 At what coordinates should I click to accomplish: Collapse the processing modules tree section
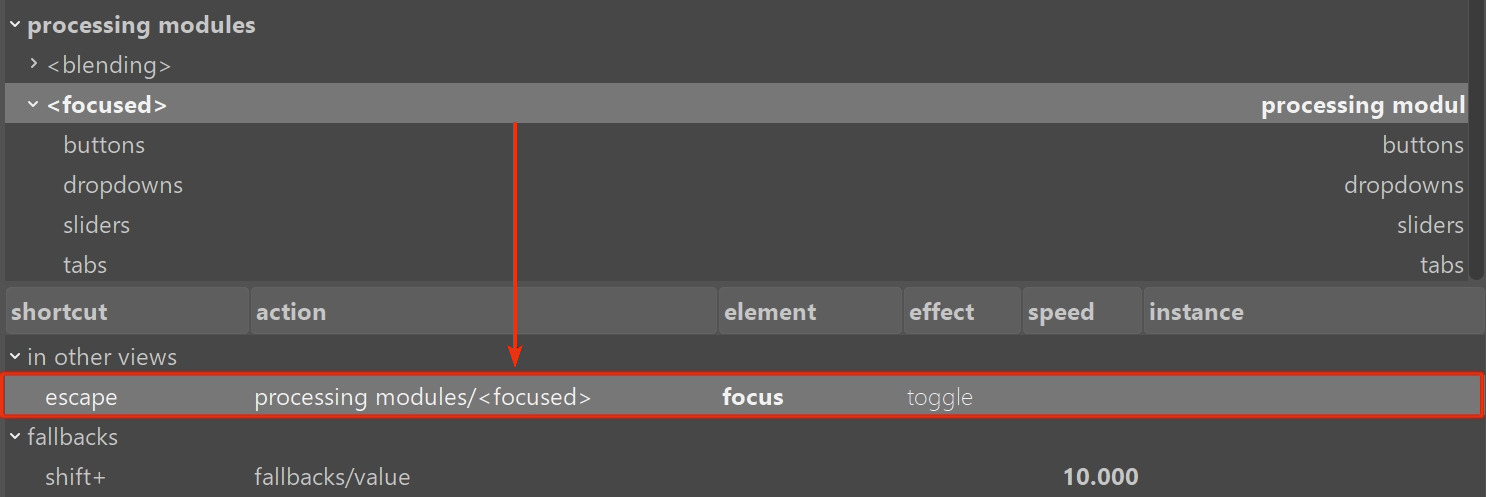coord(15,25)
